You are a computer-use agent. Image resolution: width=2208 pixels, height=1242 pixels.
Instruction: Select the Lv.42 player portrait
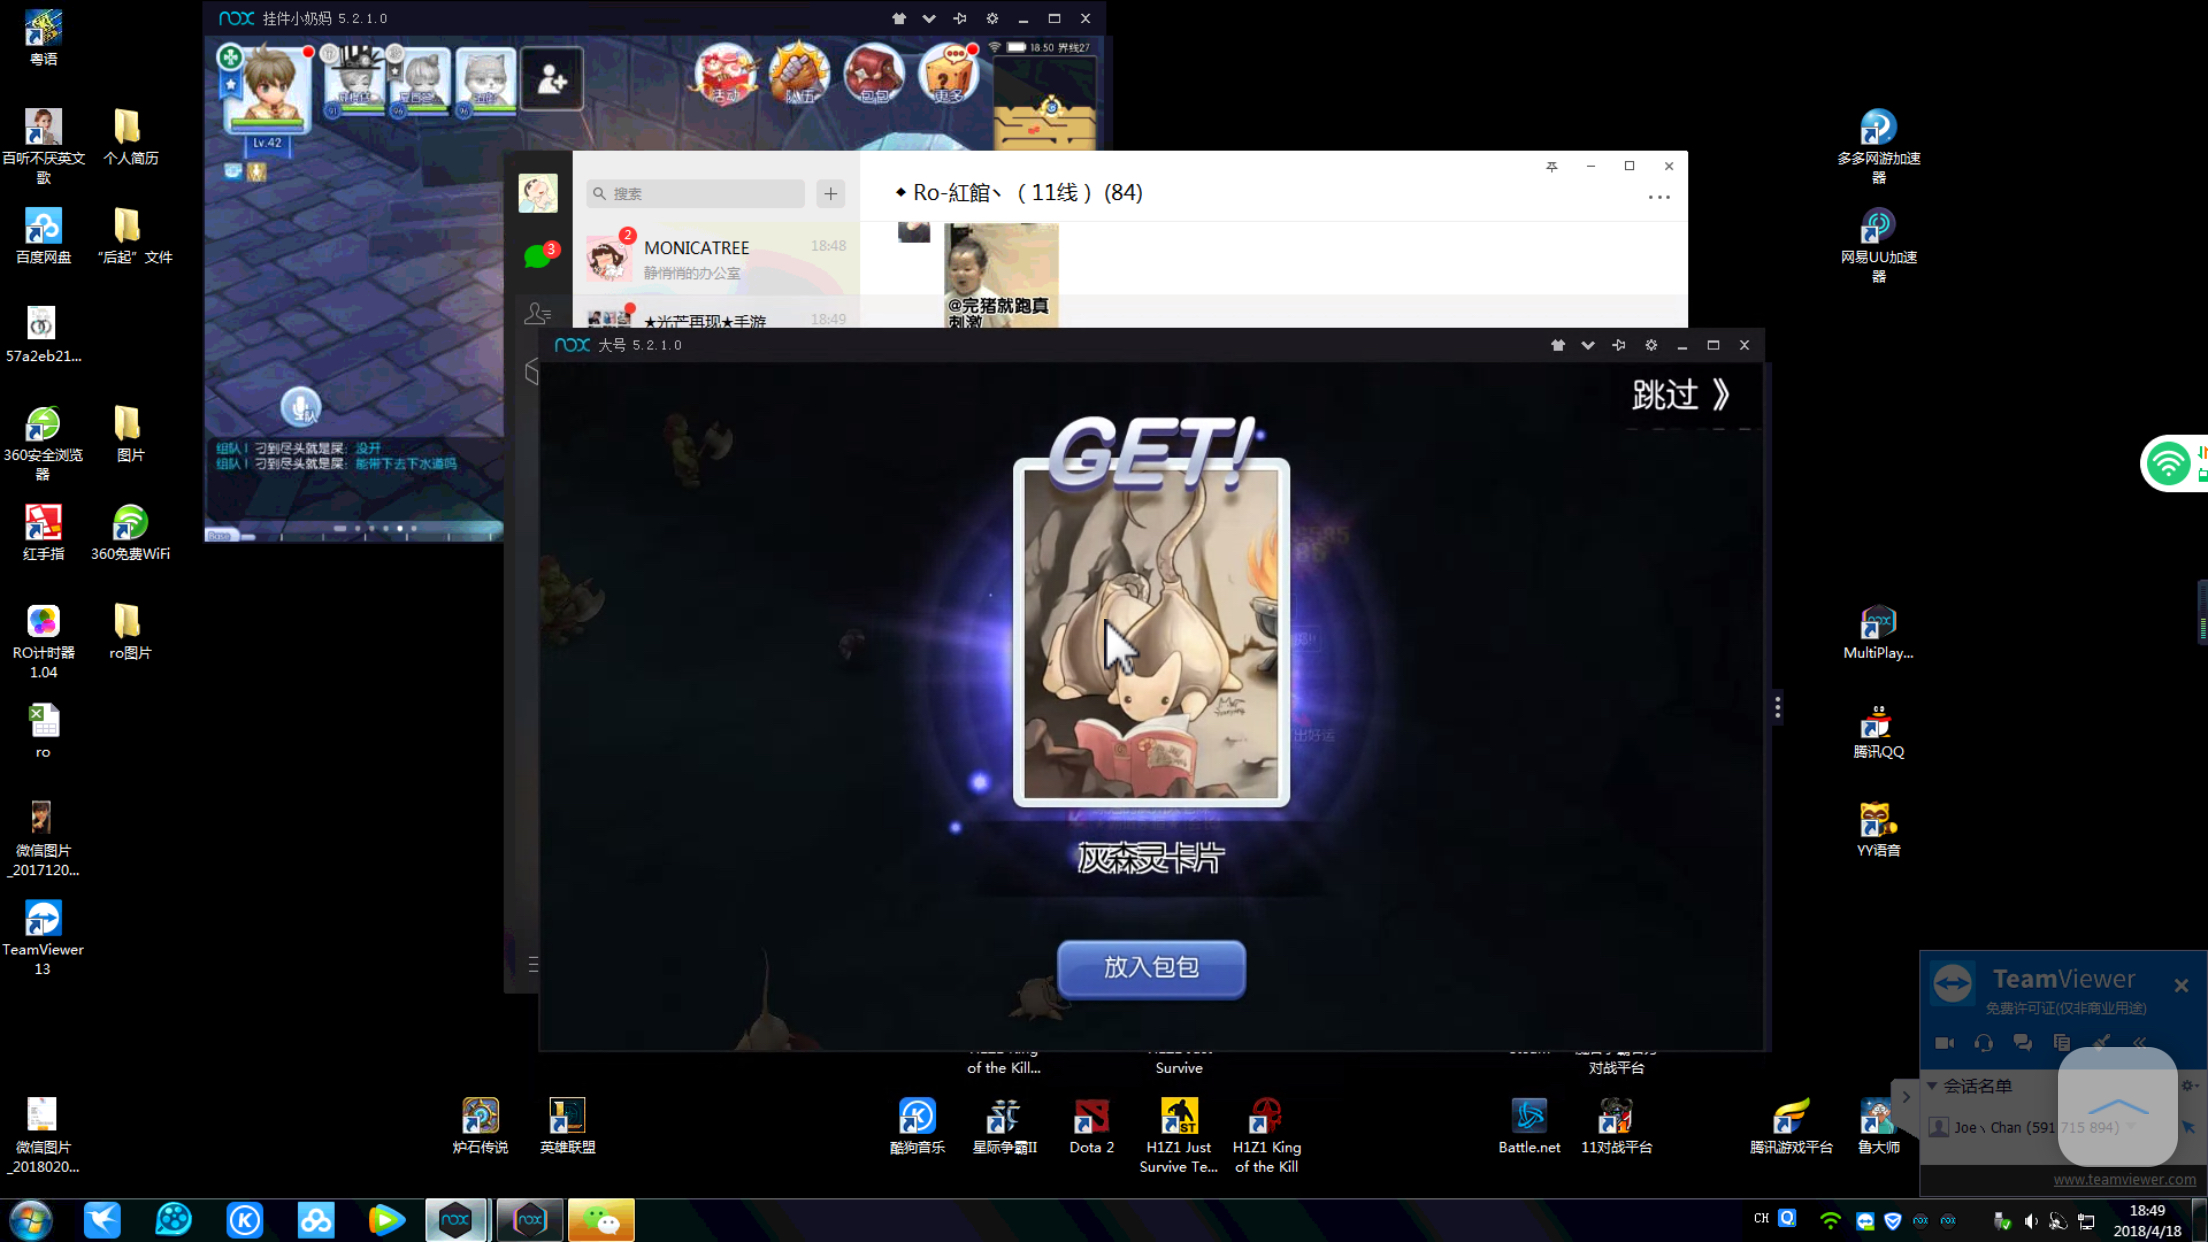(268, 90)
